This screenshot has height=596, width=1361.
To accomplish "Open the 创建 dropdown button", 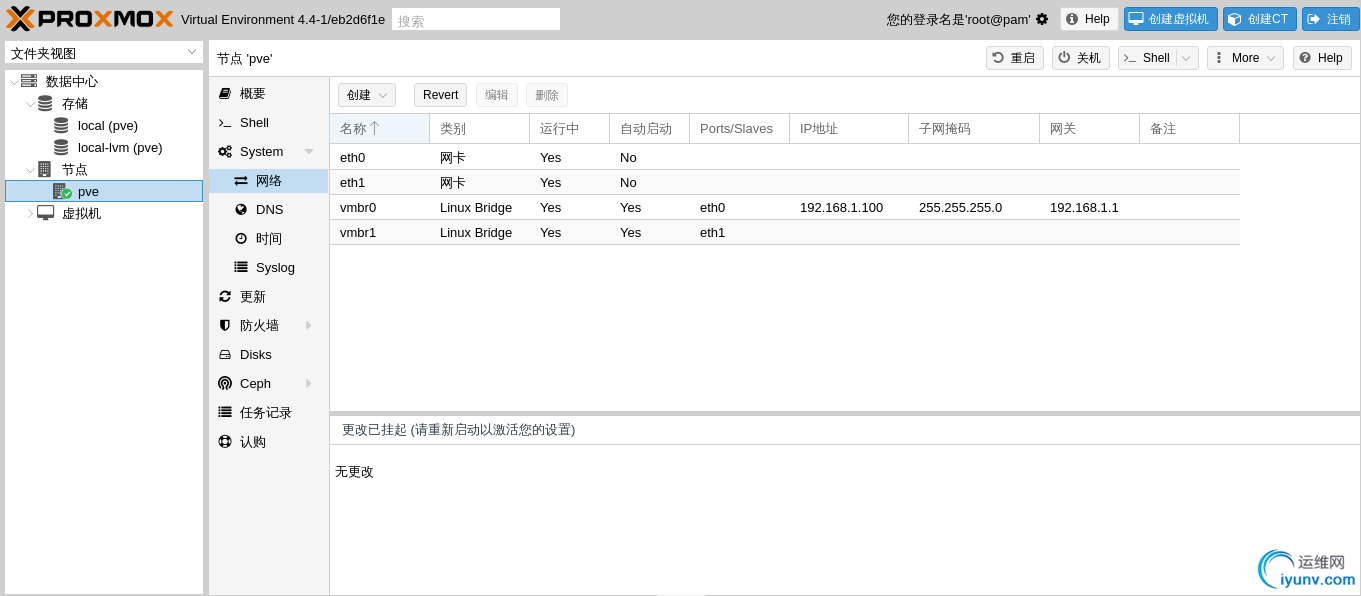I will tap(367, 95).
